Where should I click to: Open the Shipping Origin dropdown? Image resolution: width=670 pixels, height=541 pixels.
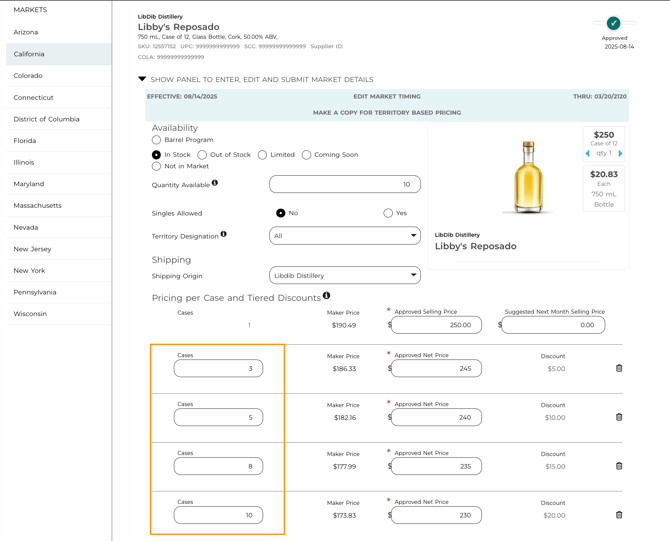click(345, 276)
